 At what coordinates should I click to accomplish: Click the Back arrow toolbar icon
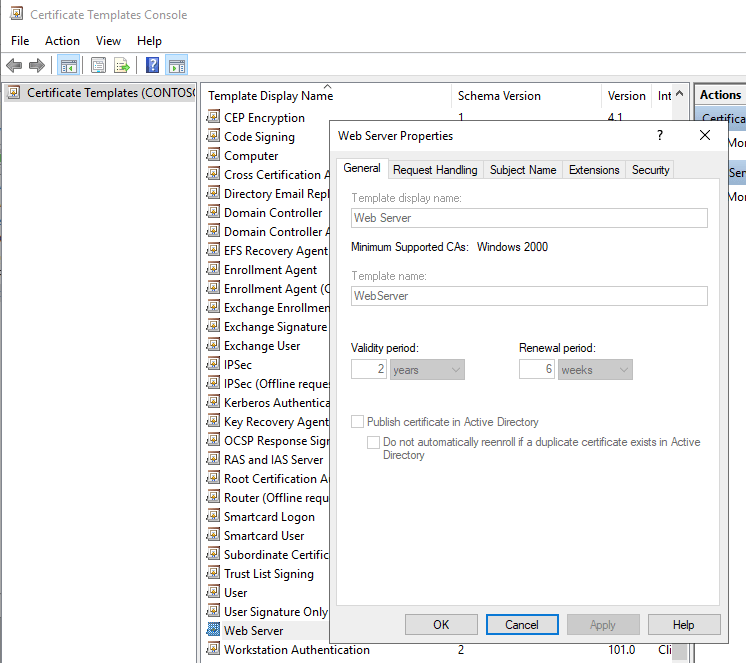coord(14,66)
